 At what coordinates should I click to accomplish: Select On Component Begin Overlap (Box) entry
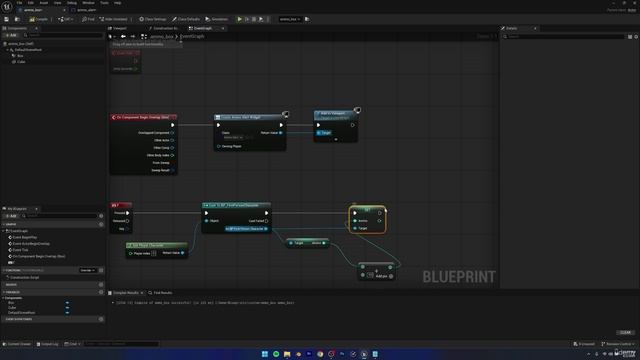pyautogui.click(x=39, y=256)
